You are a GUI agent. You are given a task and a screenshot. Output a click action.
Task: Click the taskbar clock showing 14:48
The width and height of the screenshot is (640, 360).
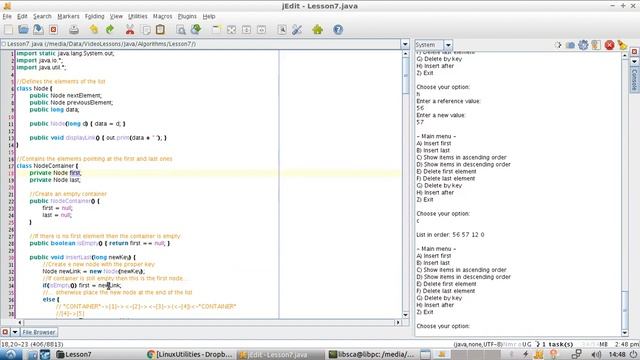[617, 354]
